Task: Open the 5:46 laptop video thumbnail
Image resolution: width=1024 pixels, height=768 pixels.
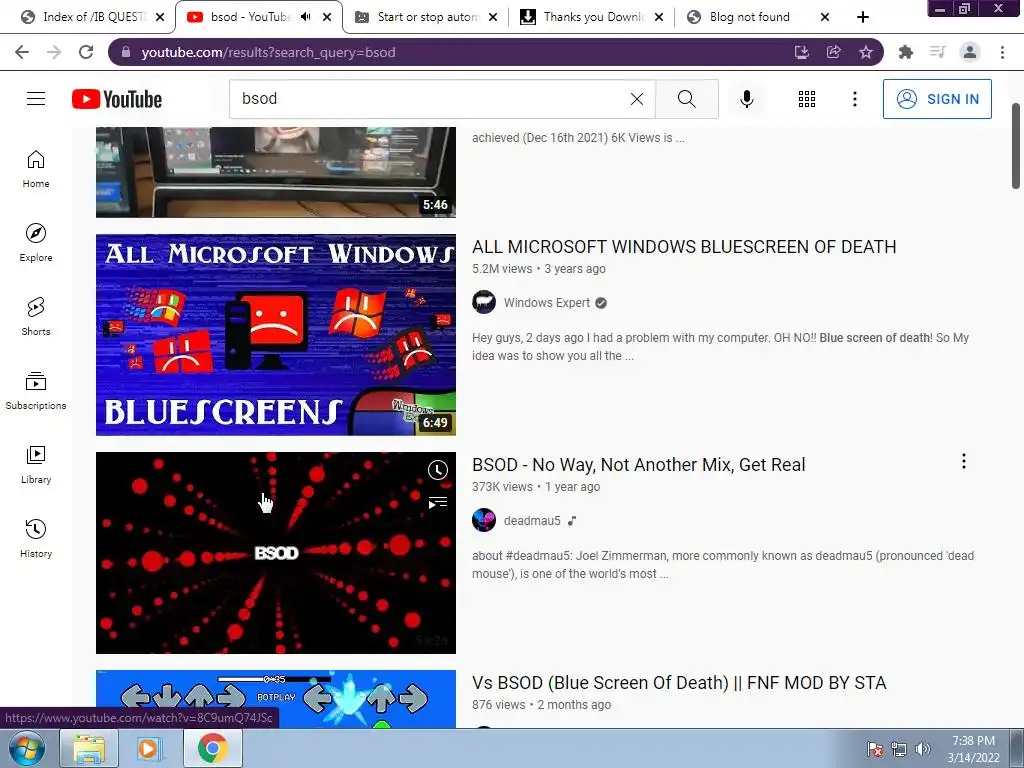Action: [276, 172]
